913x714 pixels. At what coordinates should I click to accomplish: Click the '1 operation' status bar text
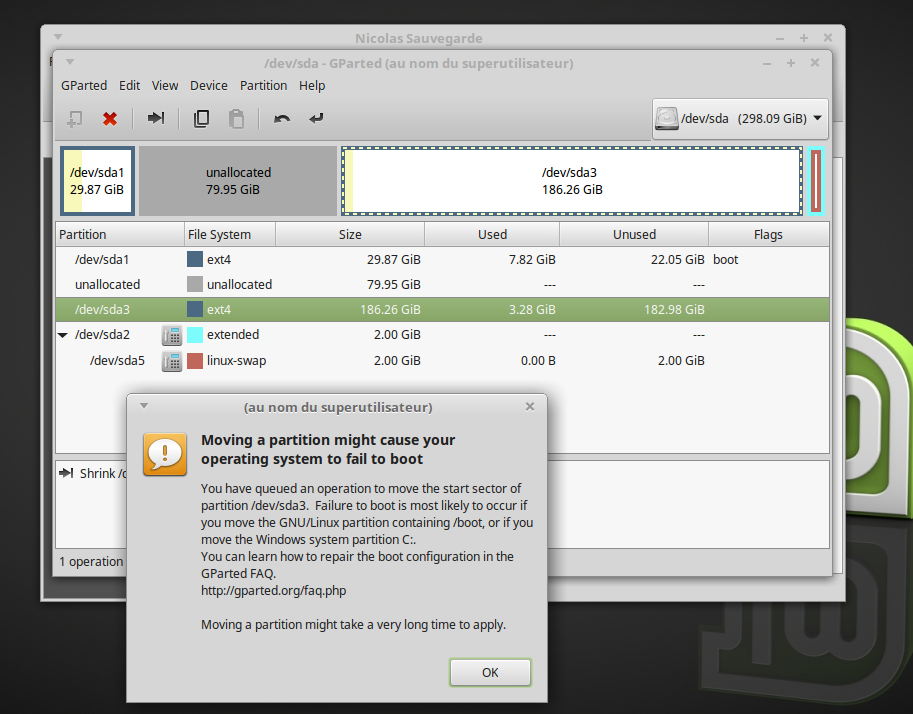(x=91, y=561)
